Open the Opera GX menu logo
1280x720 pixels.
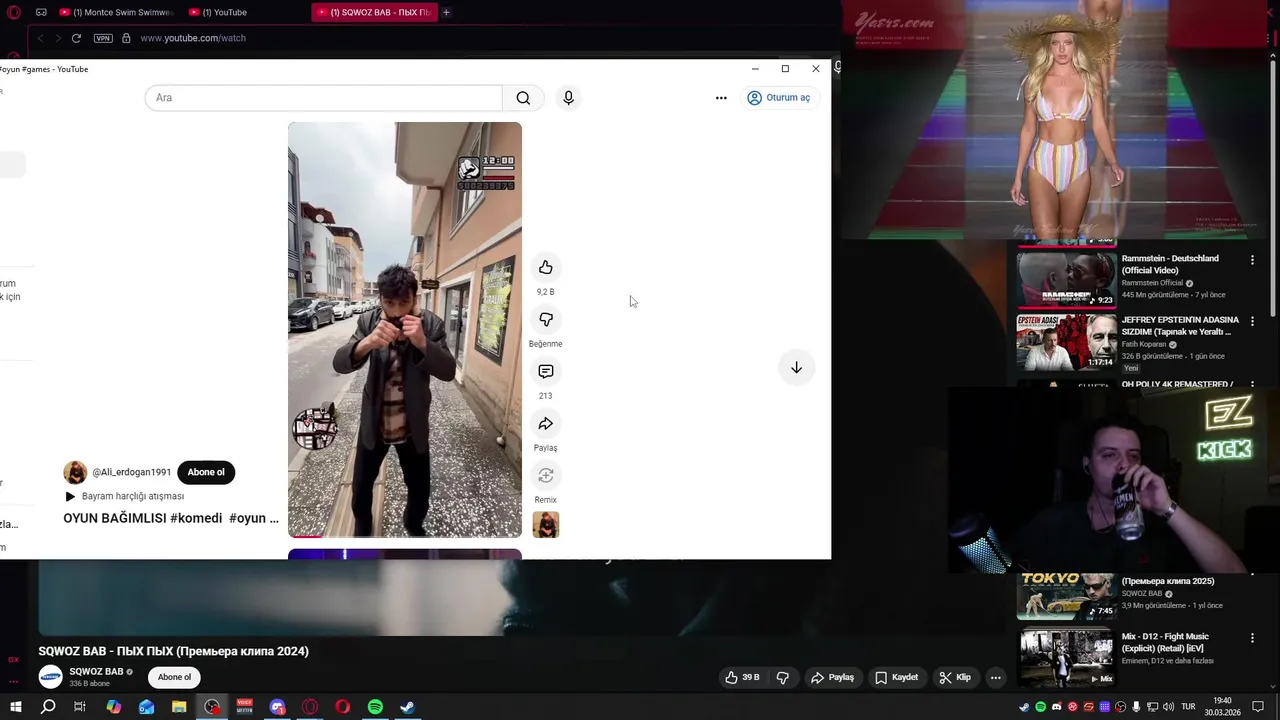point(13,12)
